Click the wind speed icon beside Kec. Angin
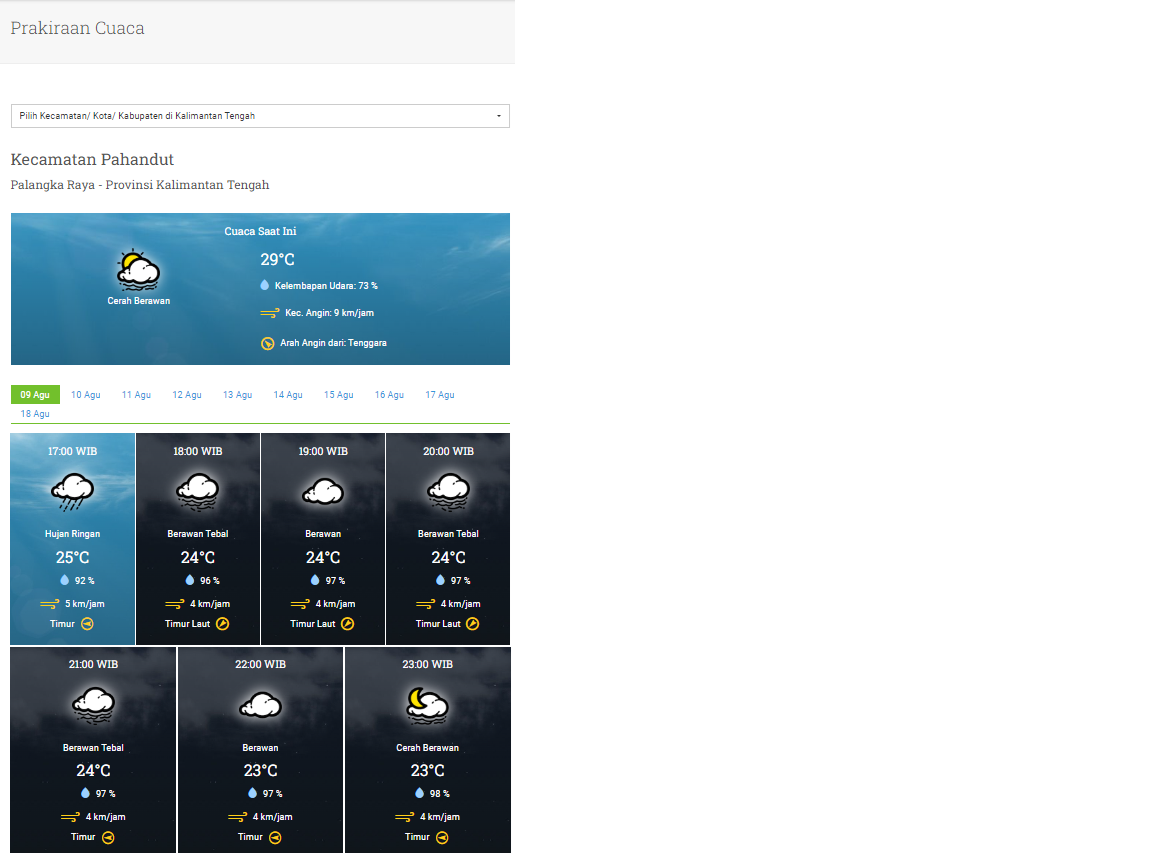Viewport: 1152px width, 853px height. [270, 313]
